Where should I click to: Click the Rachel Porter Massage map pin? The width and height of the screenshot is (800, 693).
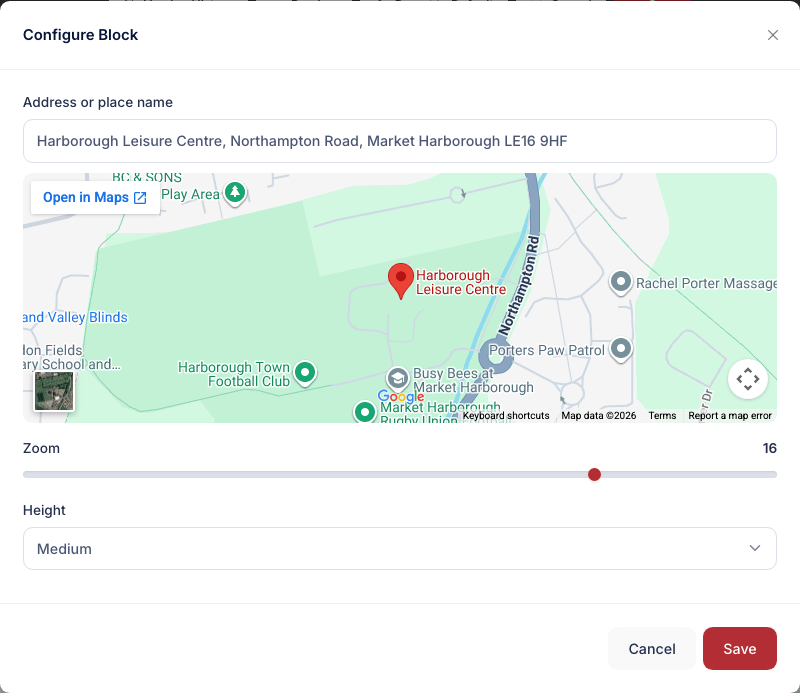(x=621, y=282)
